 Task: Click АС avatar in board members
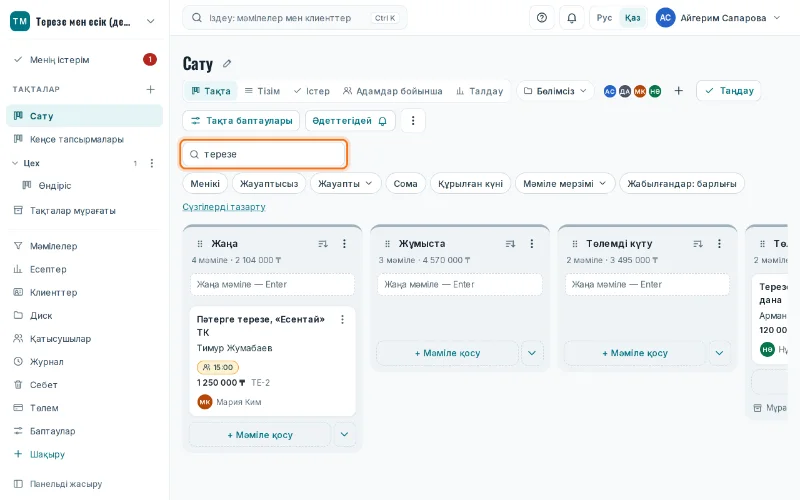point(610,91)
